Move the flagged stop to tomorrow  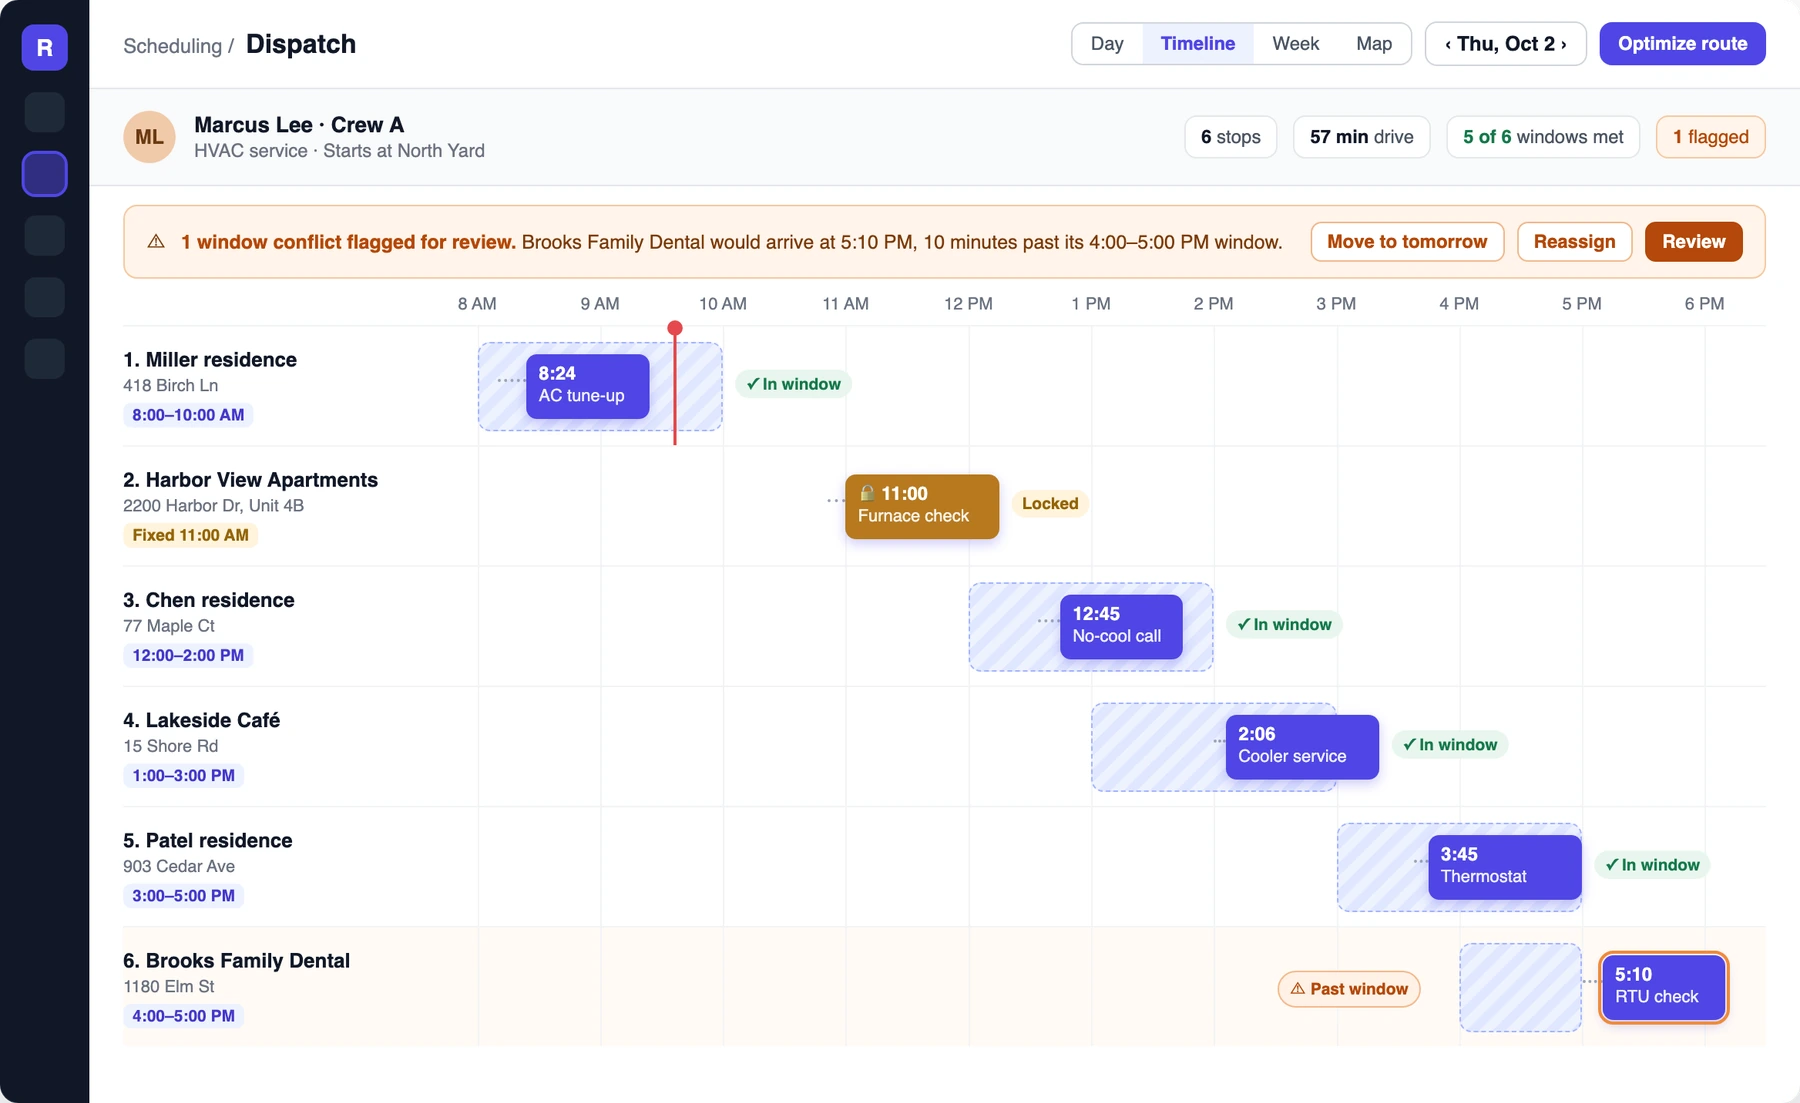[x=1407, y=242]
